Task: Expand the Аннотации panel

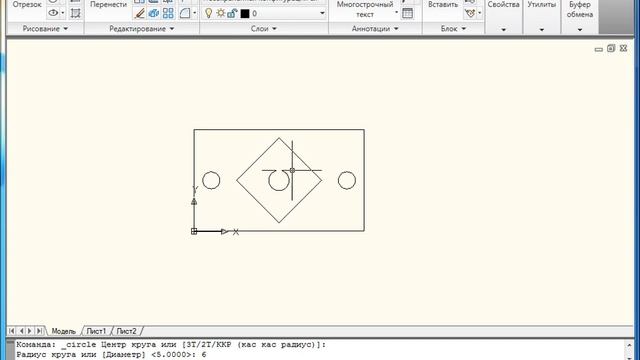Action: [375, 29]
